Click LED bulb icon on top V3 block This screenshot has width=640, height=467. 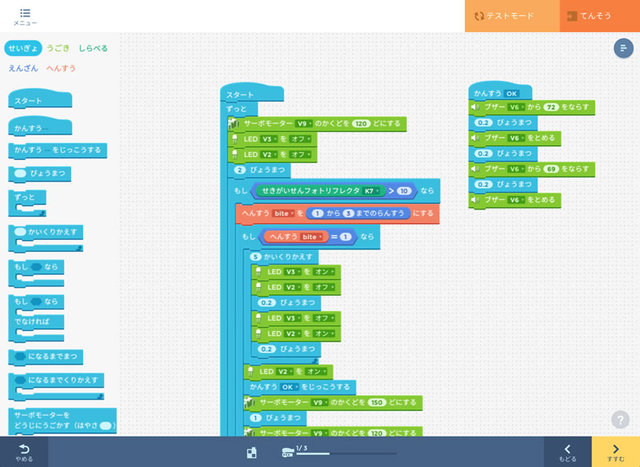point(235,139)
